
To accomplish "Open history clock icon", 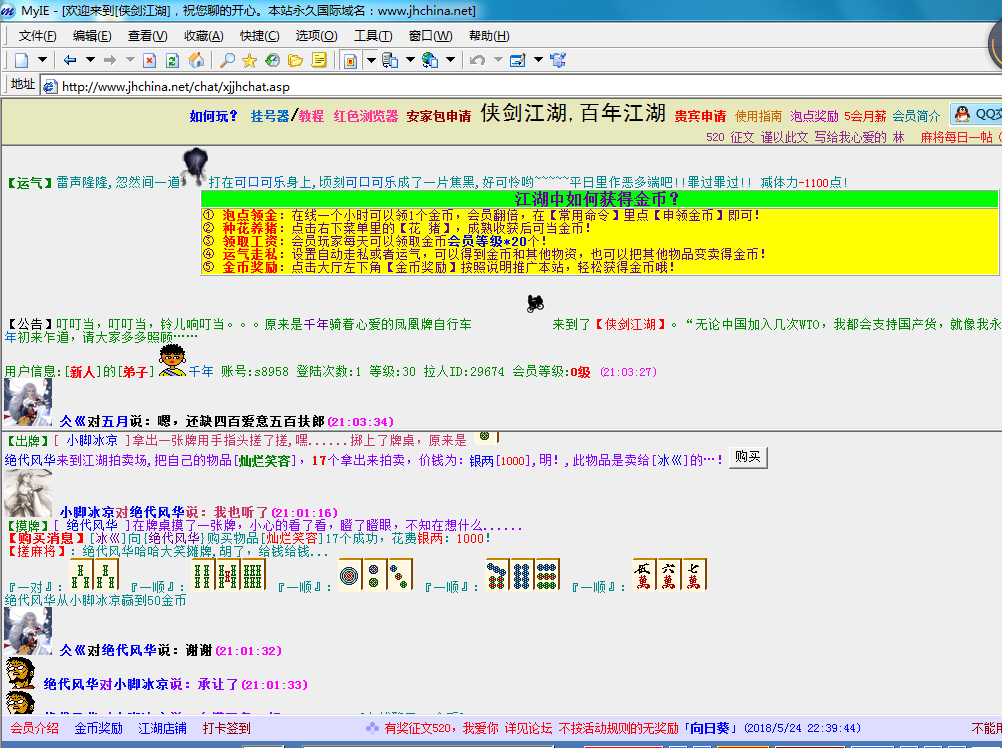I will (x=272, y=60).
